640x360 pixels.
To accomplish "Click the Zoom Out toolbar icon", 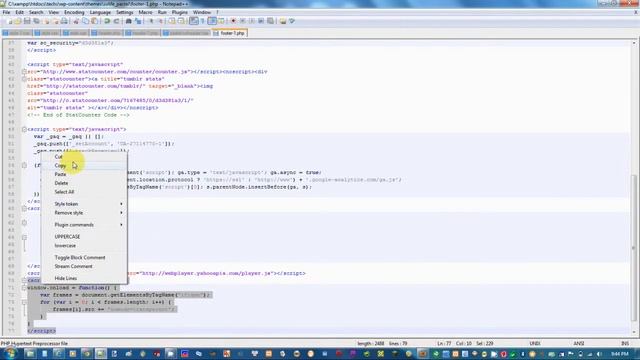I will [160, 21].
